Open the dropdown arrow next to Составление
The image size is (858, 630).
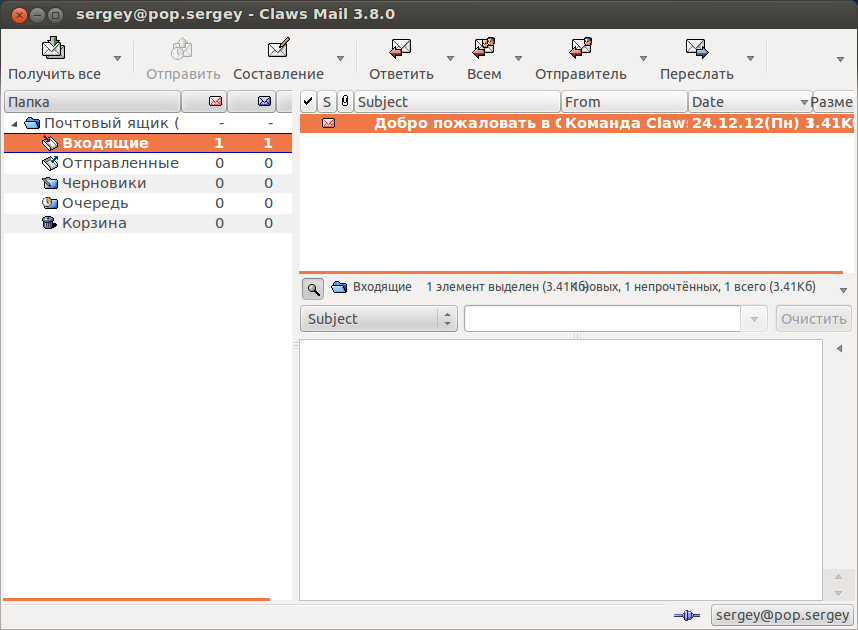click(340, 59)
